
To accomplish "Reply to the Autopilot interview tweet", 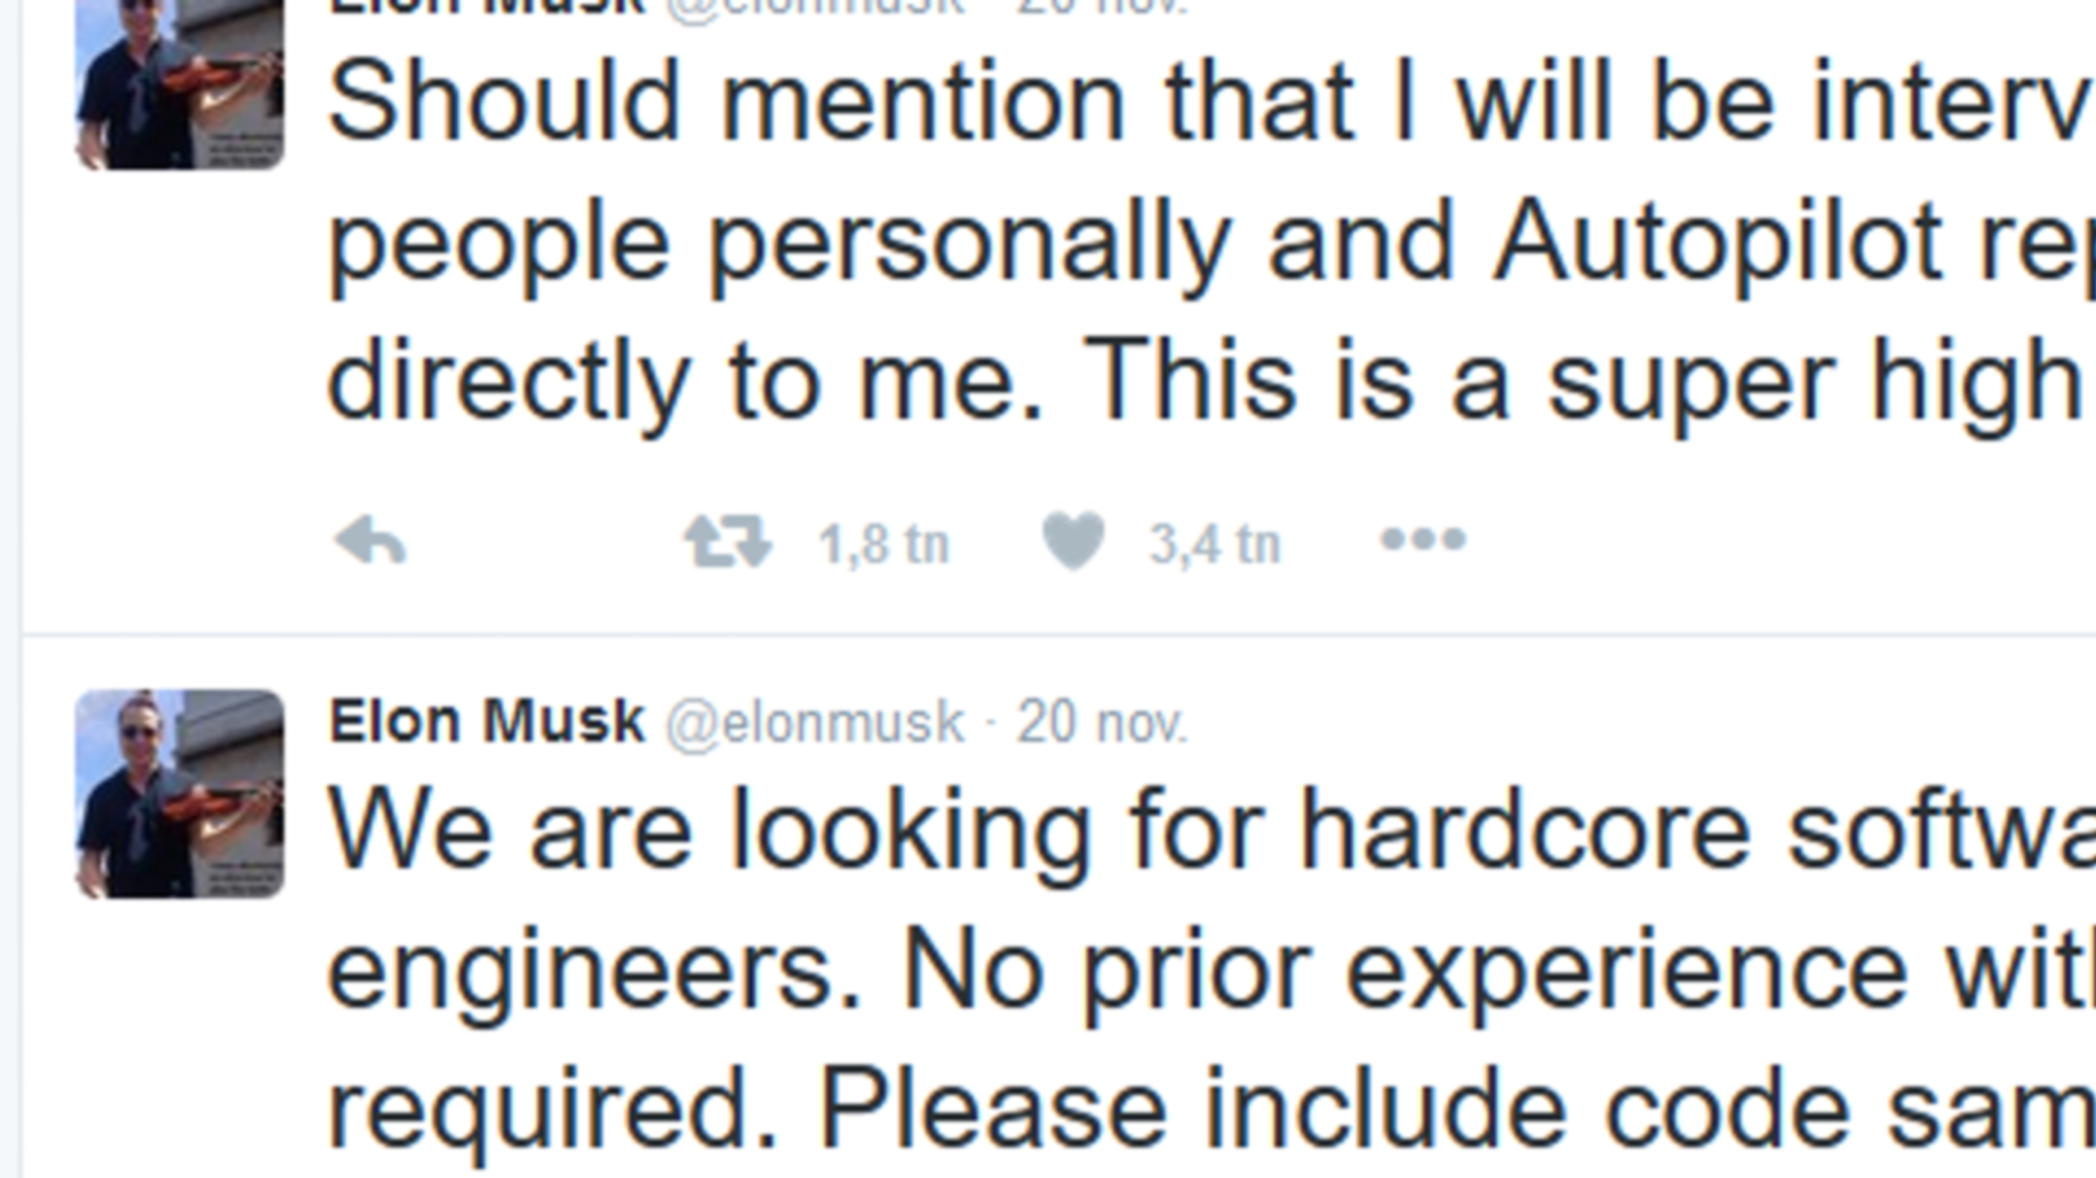I will pos(370,543).
